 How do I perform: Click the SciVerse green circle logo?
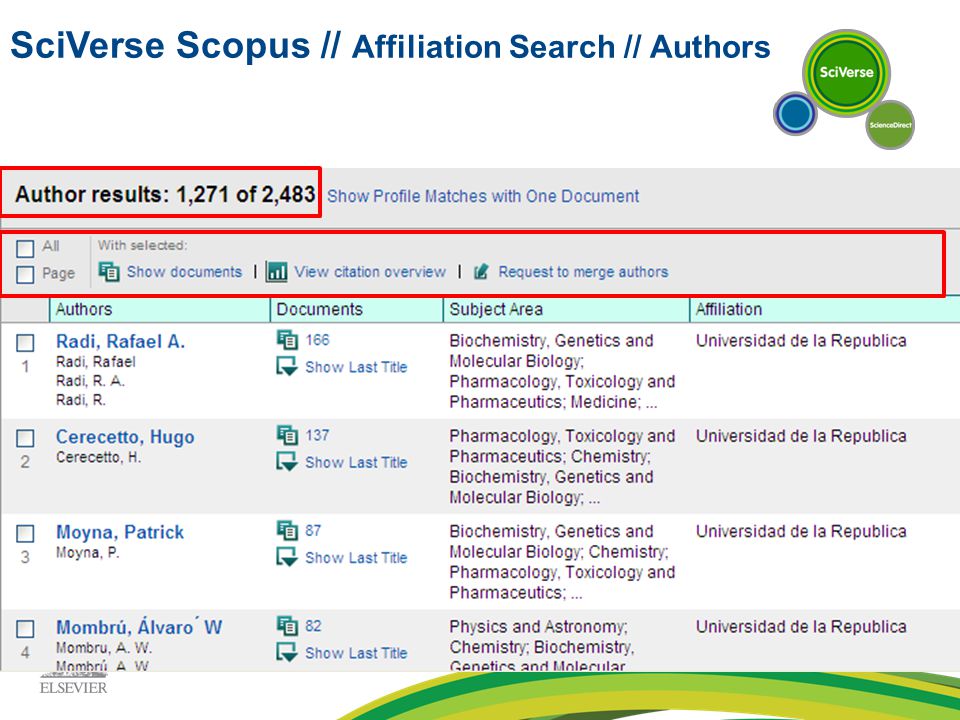[846, 72]
